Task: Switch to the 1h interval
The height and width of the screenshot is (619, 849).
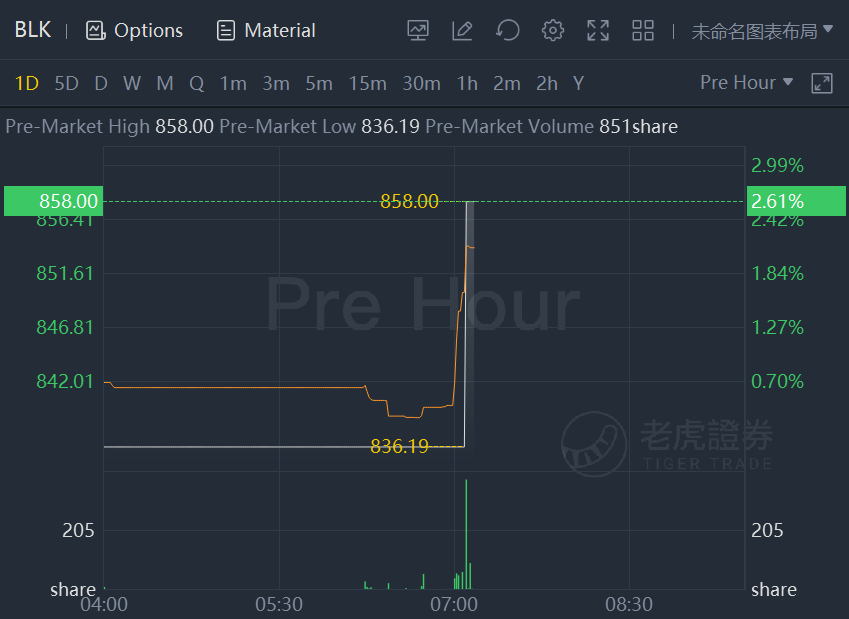Action: pos(467,83)
